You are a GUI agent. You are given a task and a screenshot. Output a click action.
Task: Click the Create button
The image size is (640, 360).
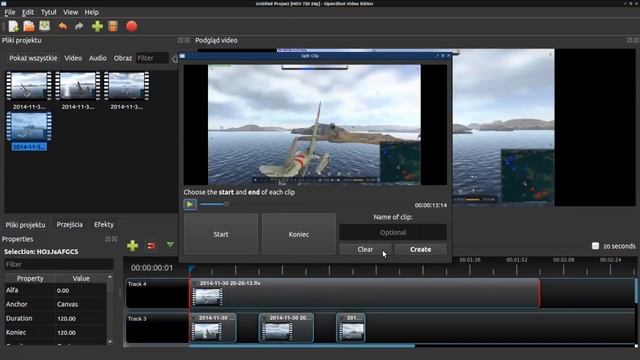(x=420, y=249)
